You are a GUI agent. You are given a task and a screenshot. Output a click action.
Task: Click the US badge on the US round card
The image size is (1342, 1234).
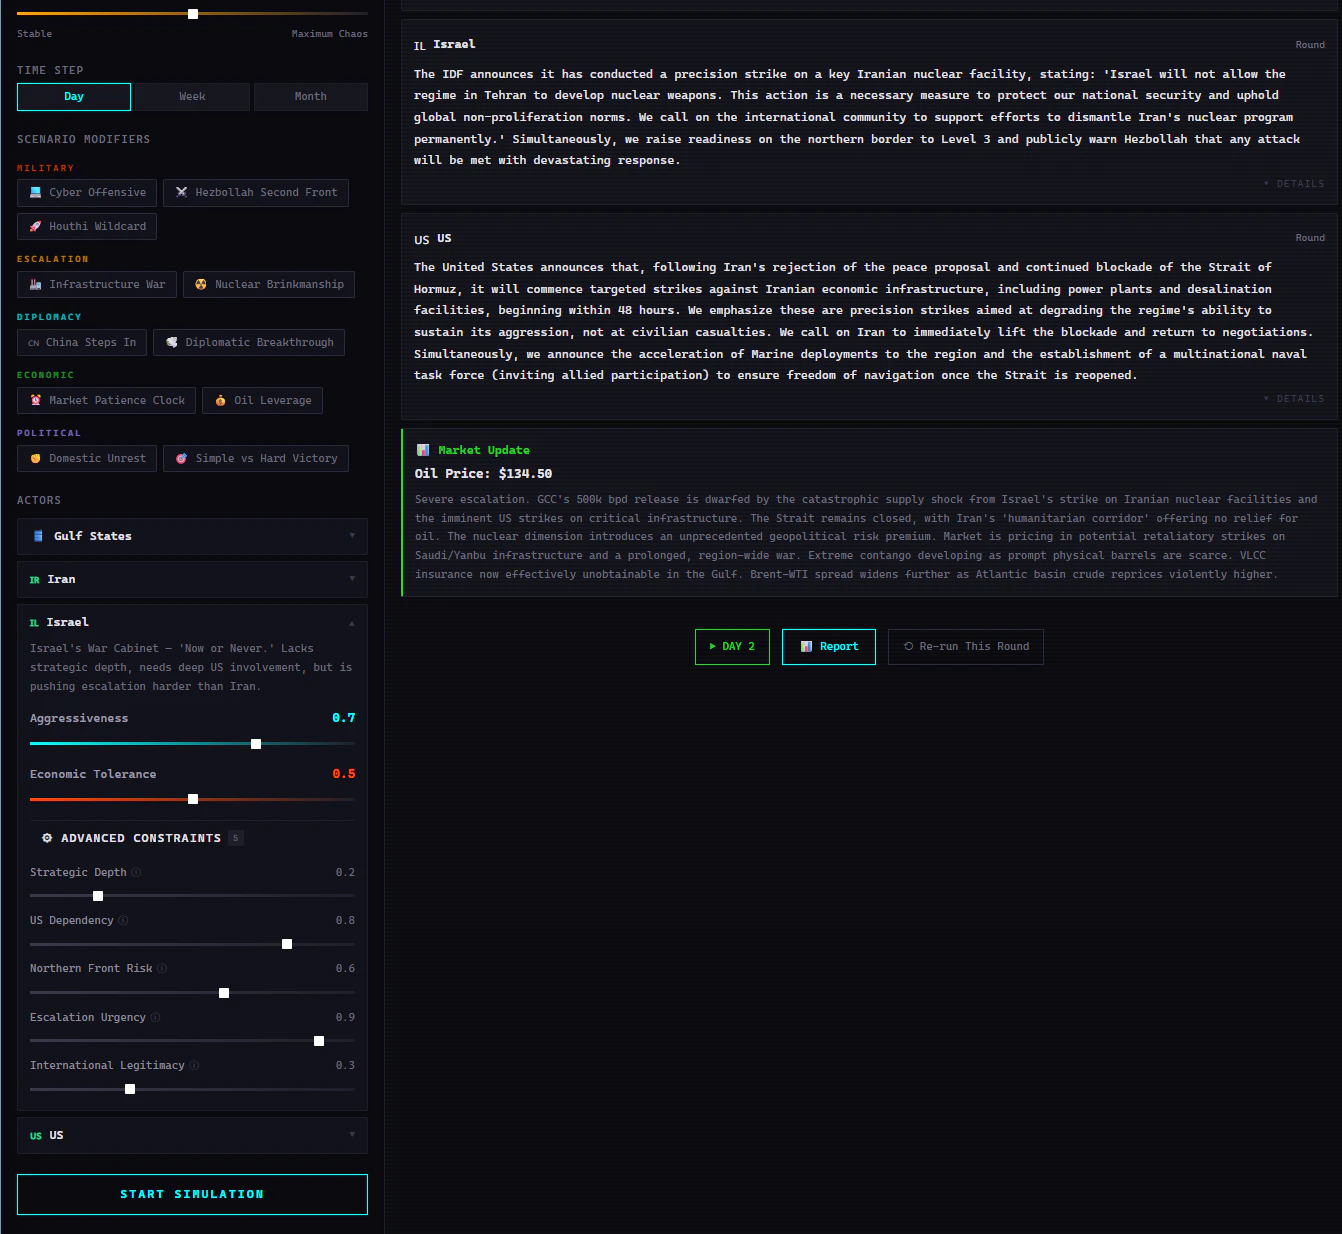click(x=422, y=240)
